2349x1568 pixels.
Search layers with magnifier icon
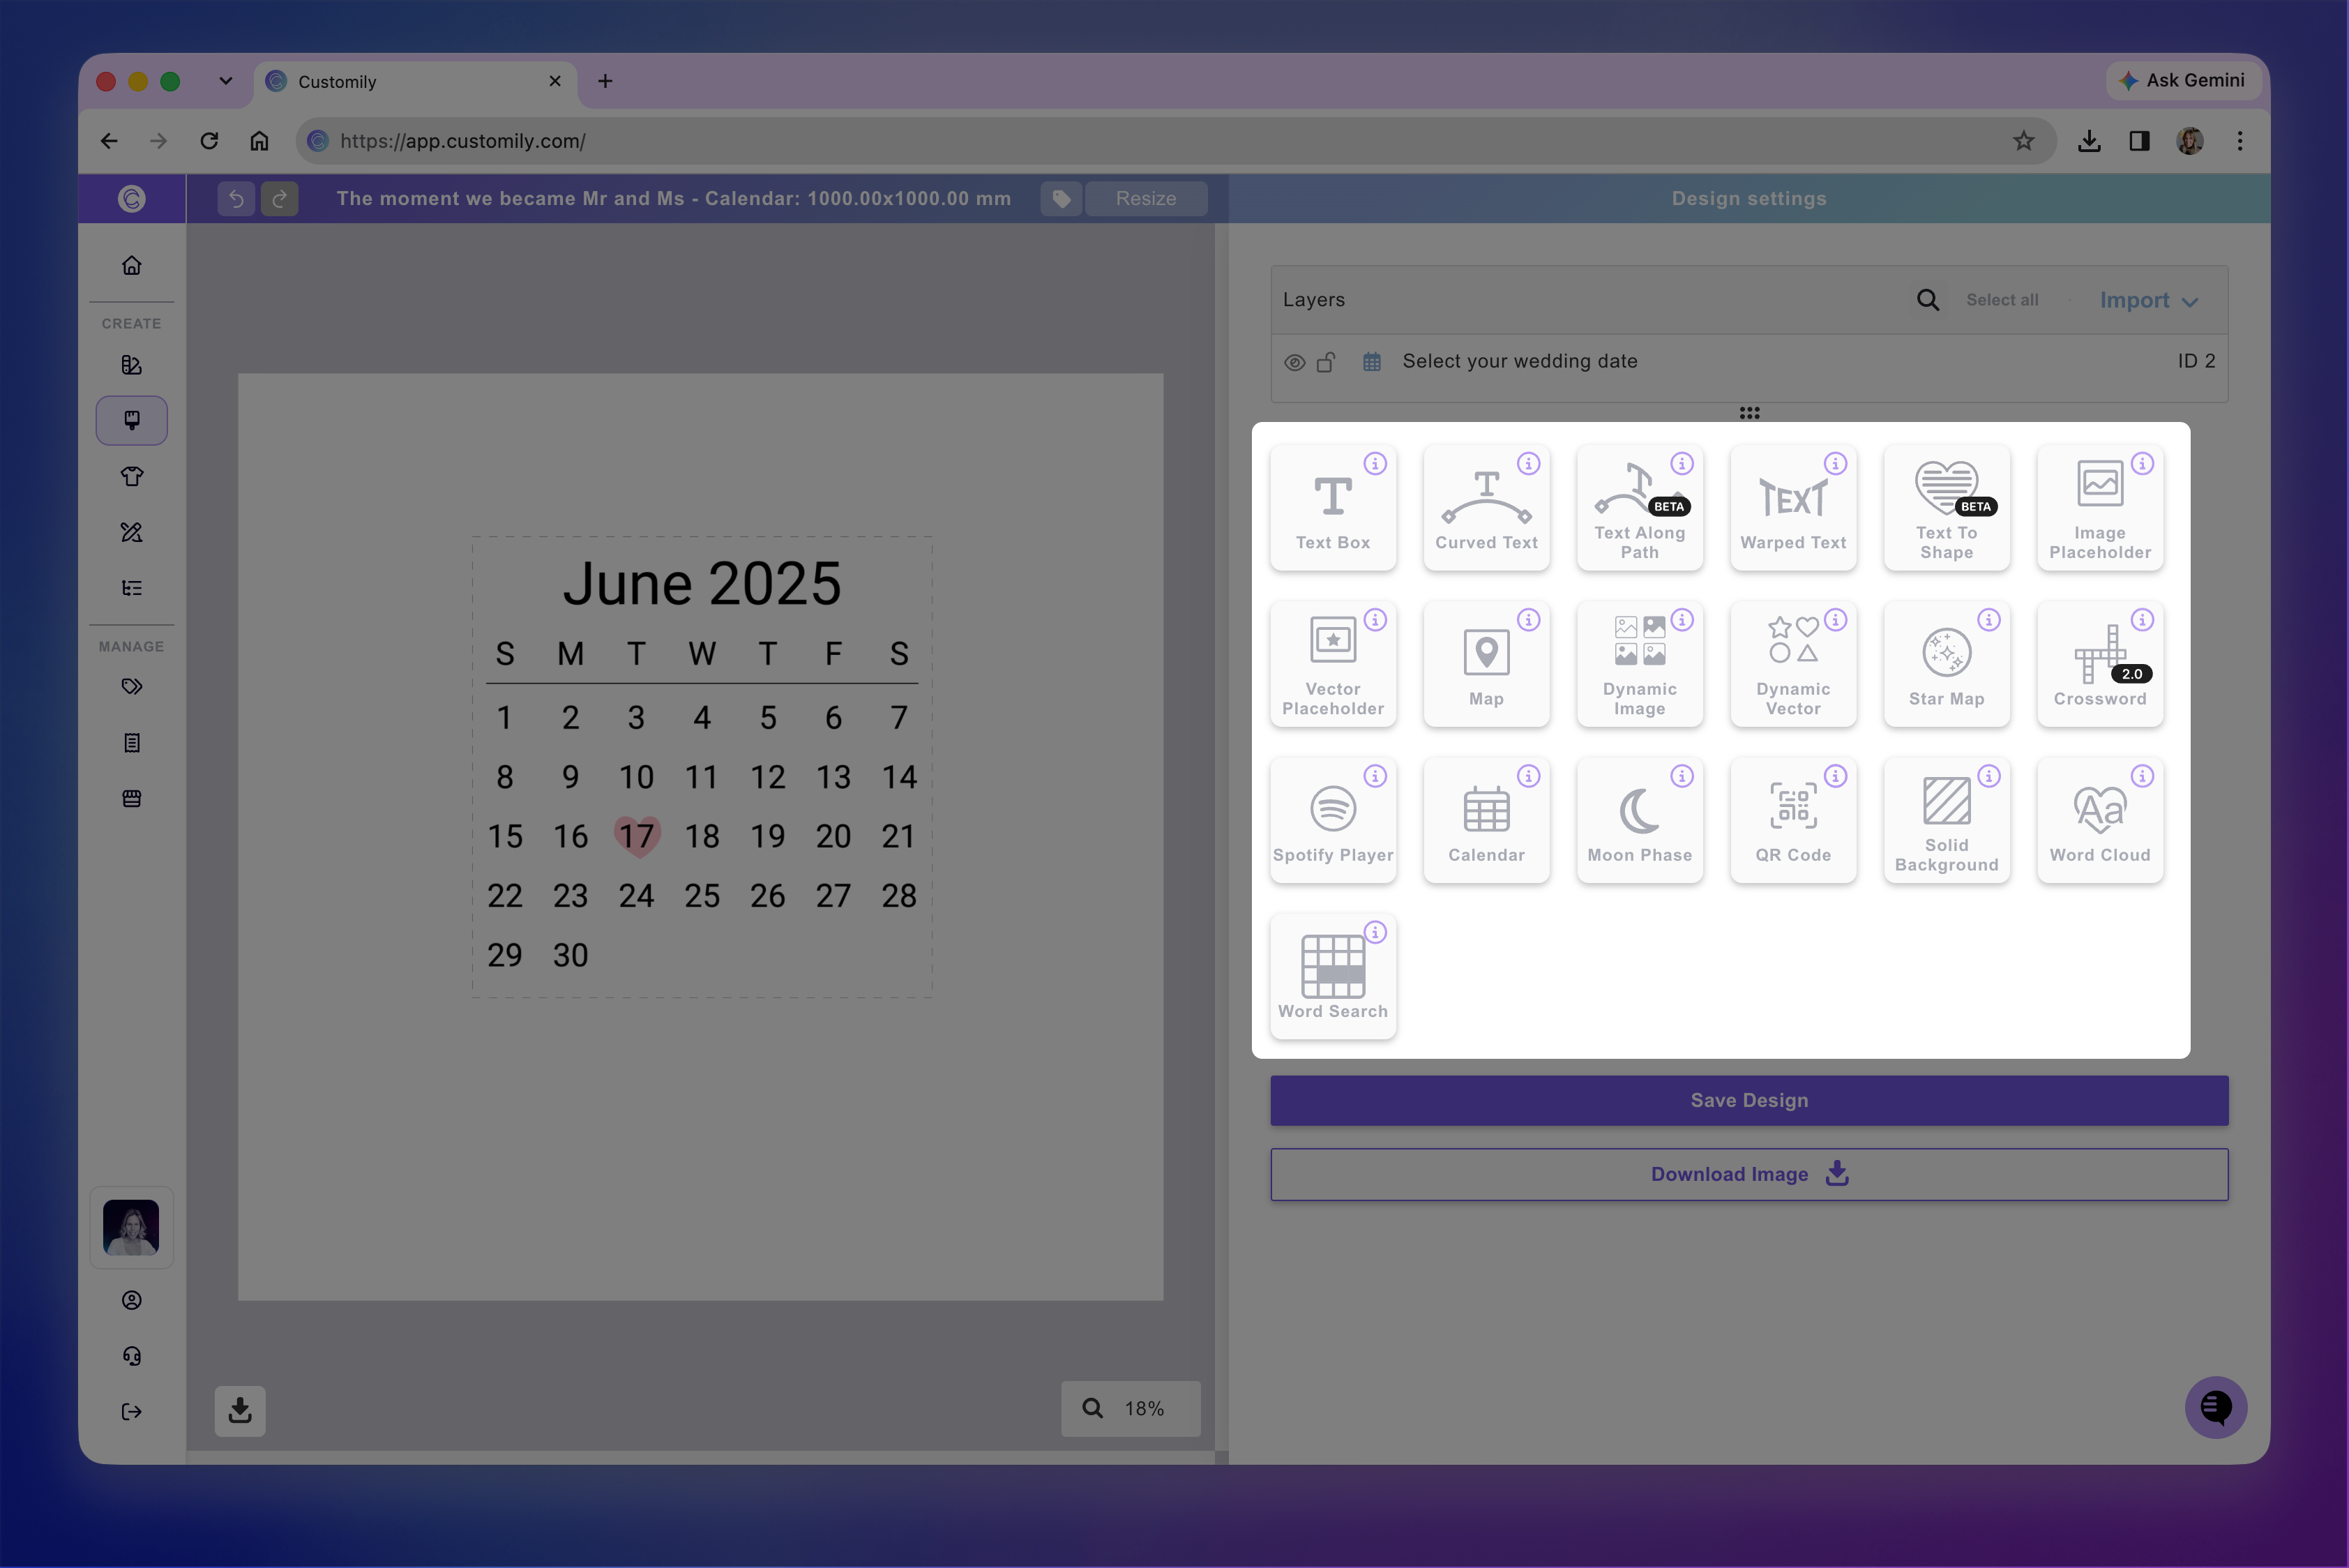pyautogui.click(x=1928, y=300)
